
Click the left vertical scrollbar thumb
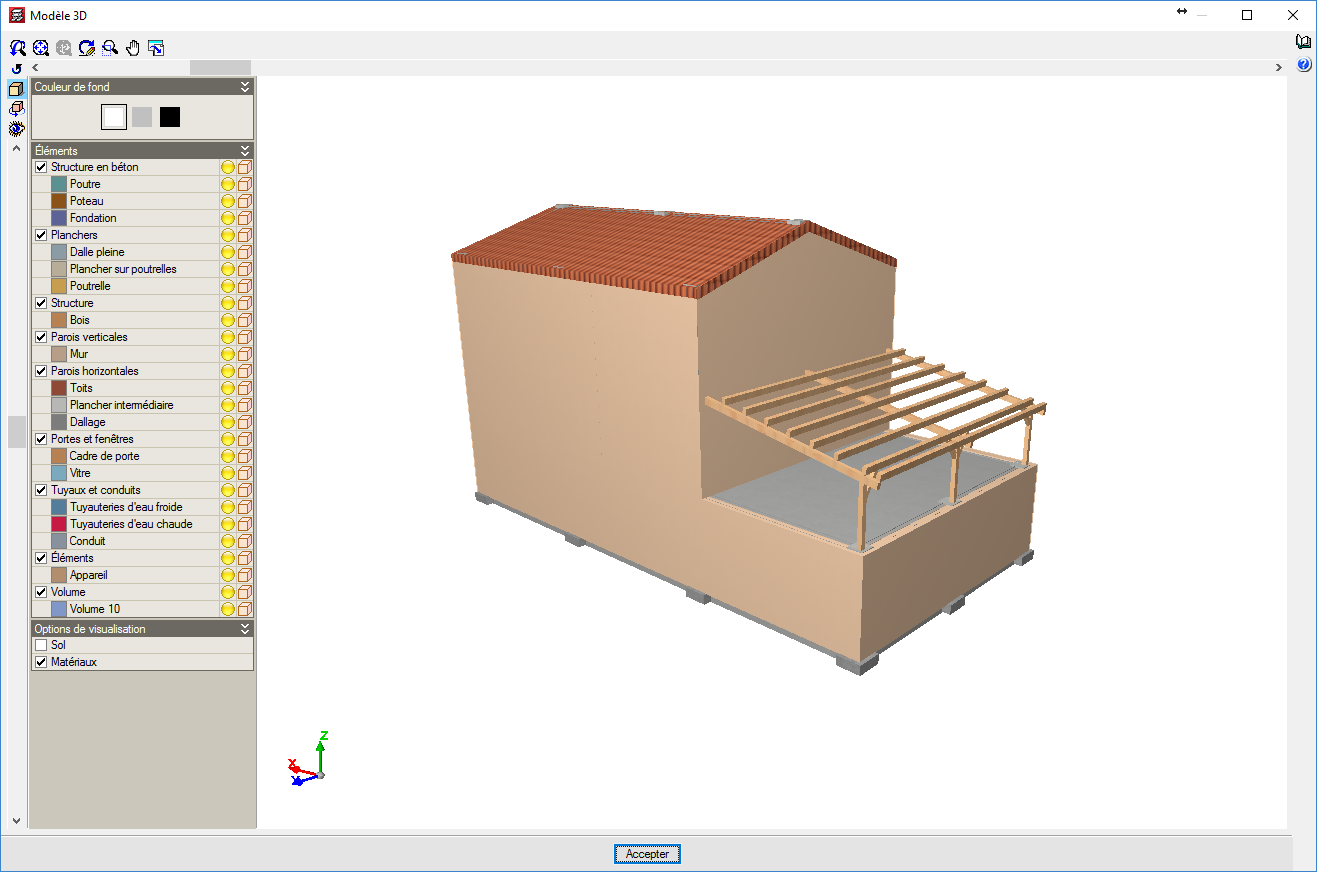(x=16, y=432)
